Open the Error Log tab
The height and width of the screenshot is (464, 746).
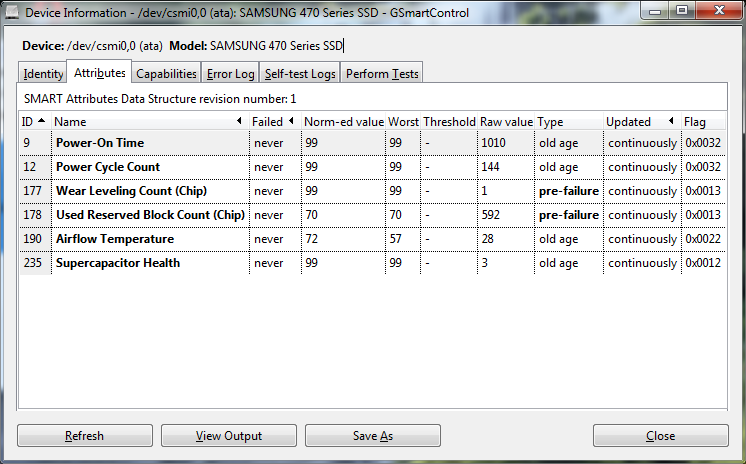click(x=230, y=74)
